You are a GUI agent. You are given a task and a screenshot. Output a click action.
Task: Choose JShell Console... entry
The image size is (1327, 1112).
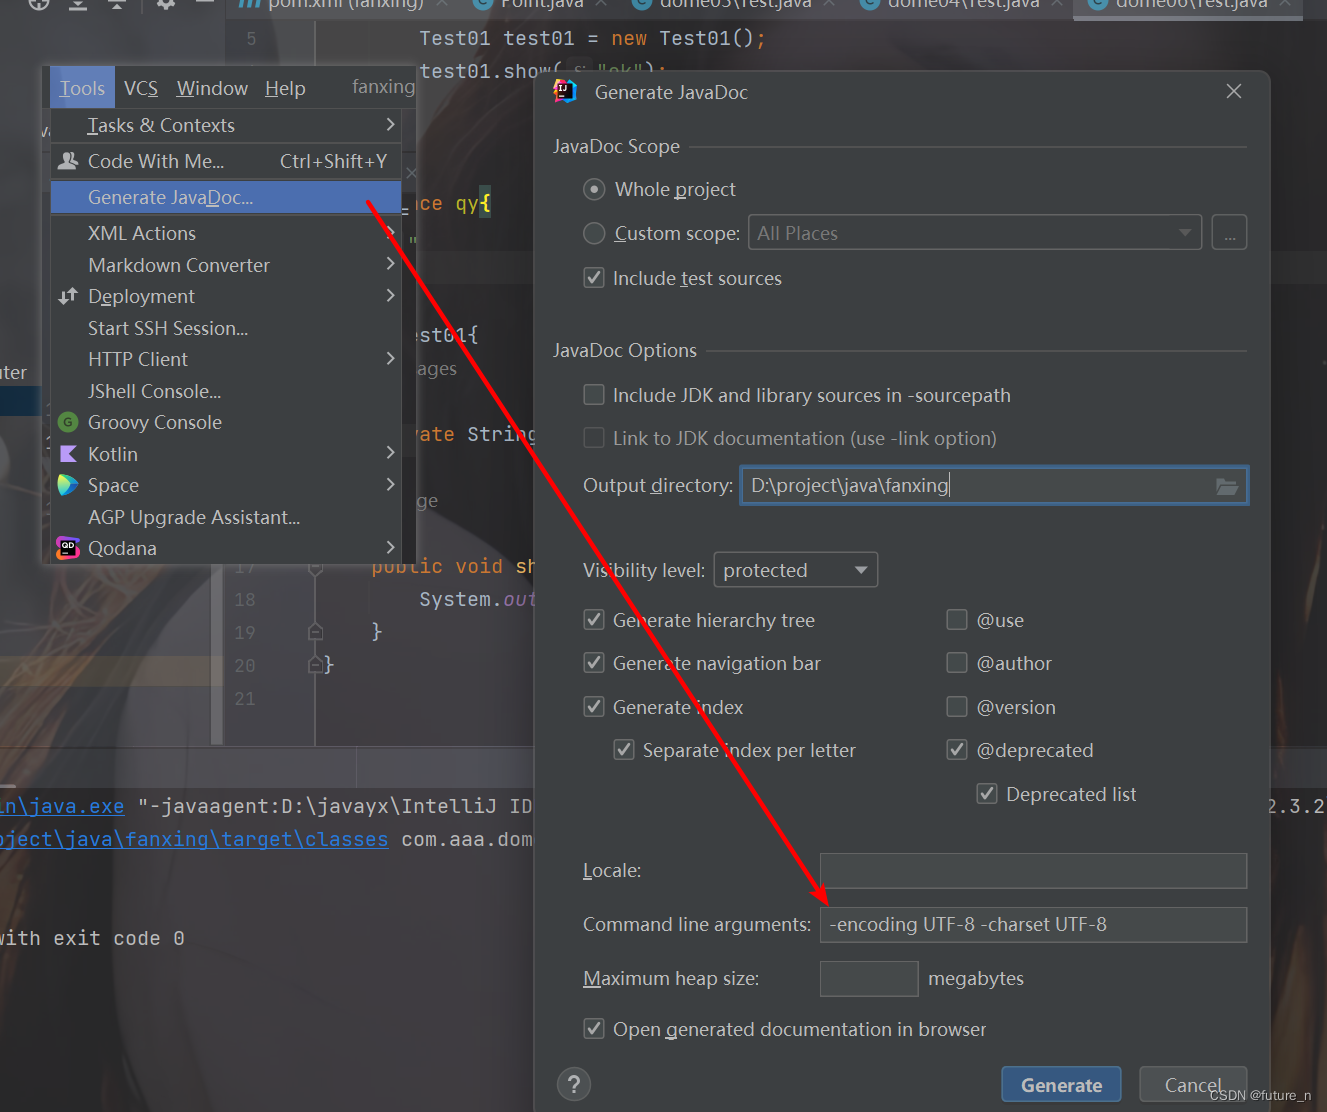[x=226, y=391]
